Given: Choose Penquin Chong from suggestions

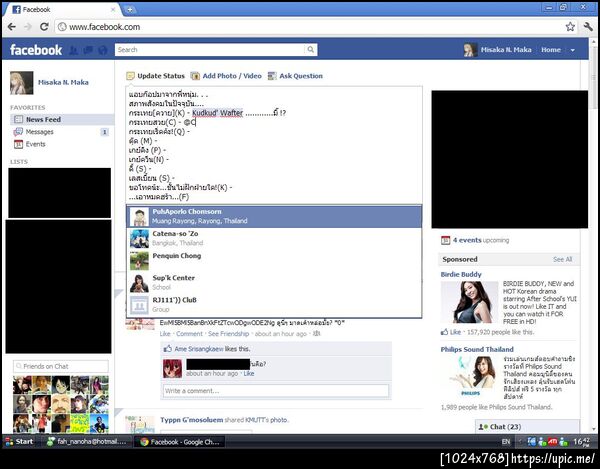Looking at the screenshot, I should 274,261.
